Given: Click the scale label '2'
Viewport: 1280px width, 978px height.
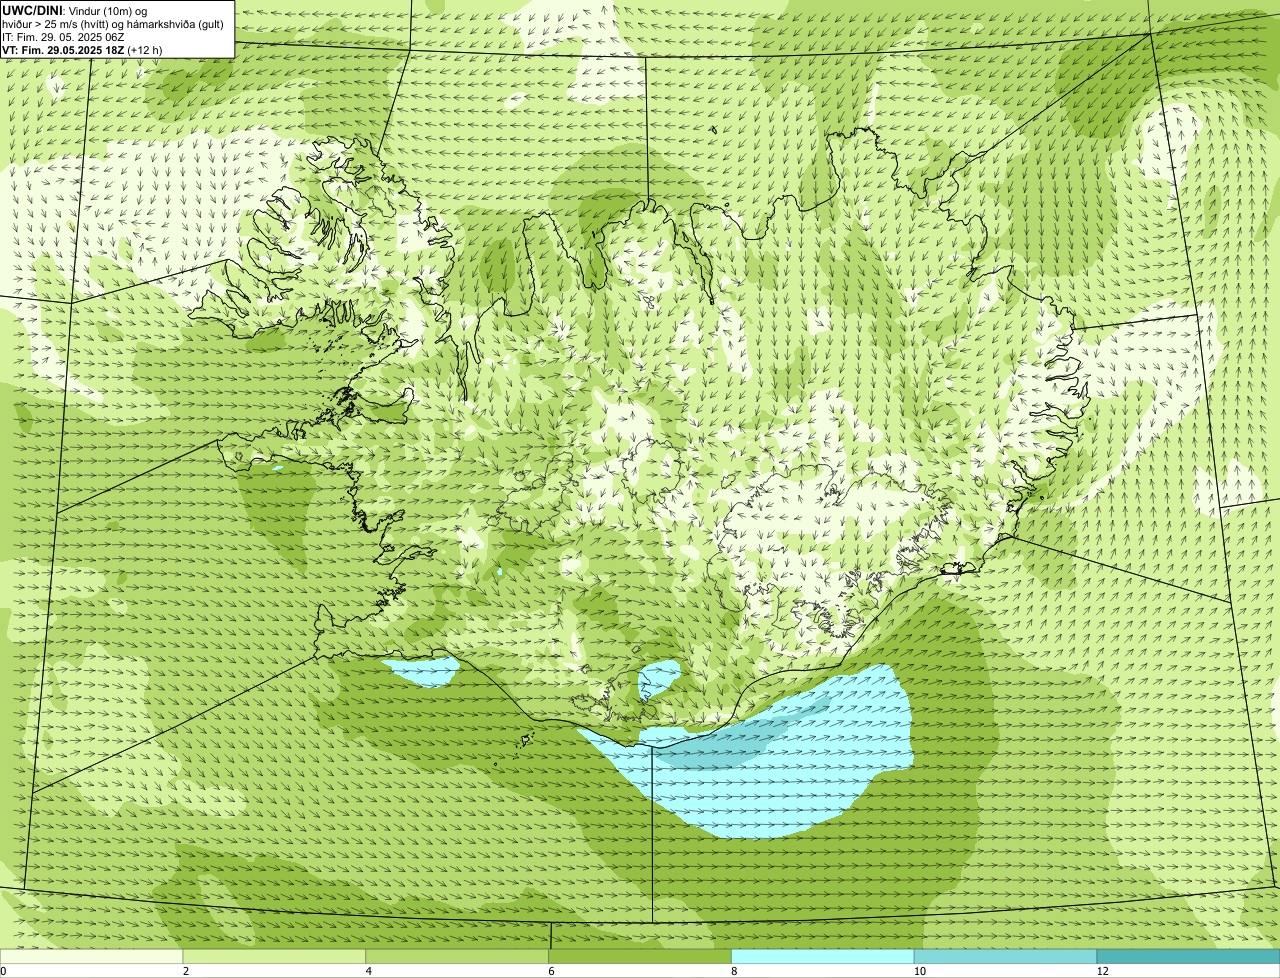Looking at the screenshot, I should click(186, 971).
